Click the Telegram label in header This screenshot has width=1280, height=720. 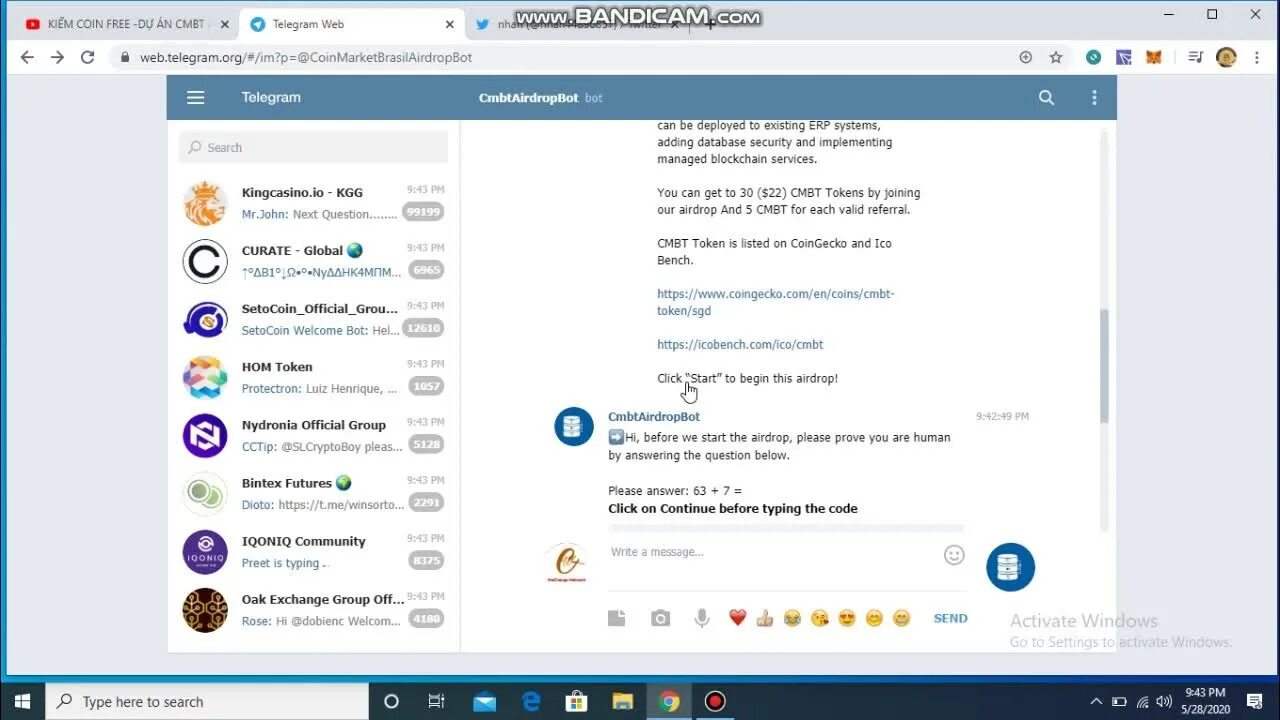tap(271, 97)
